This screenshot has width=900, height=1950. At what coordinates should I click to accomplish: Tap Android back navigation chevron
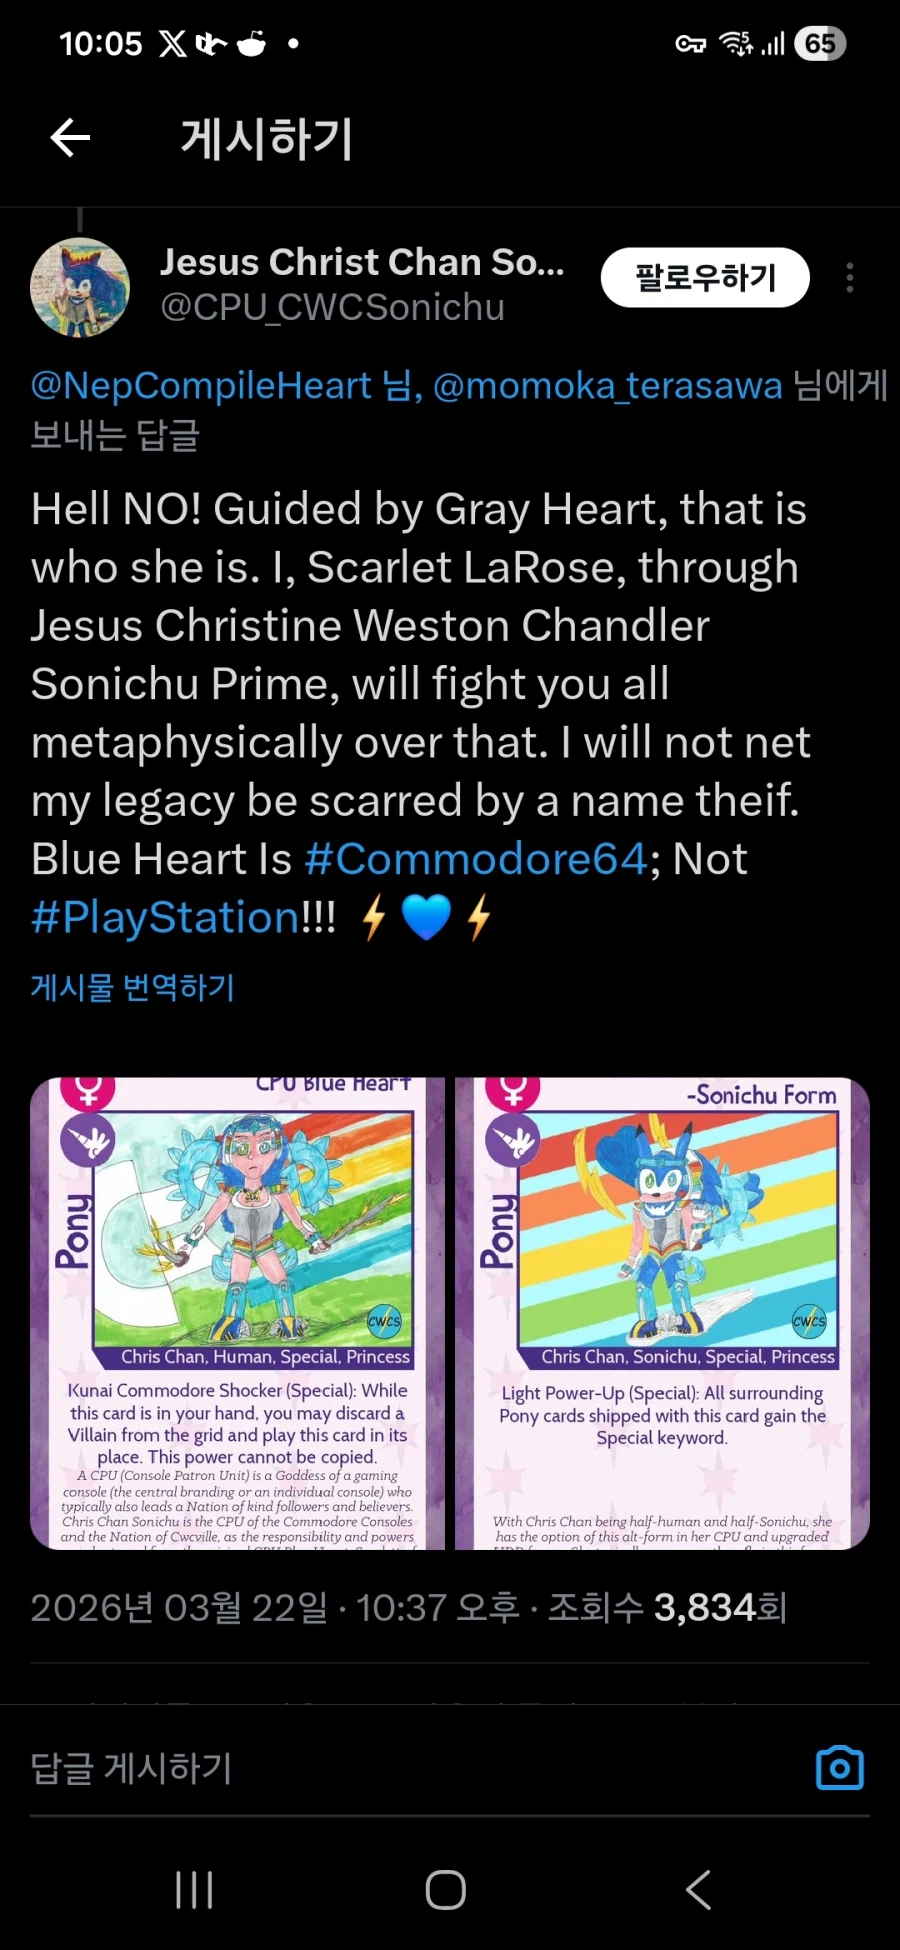(x=698, y=1890)
